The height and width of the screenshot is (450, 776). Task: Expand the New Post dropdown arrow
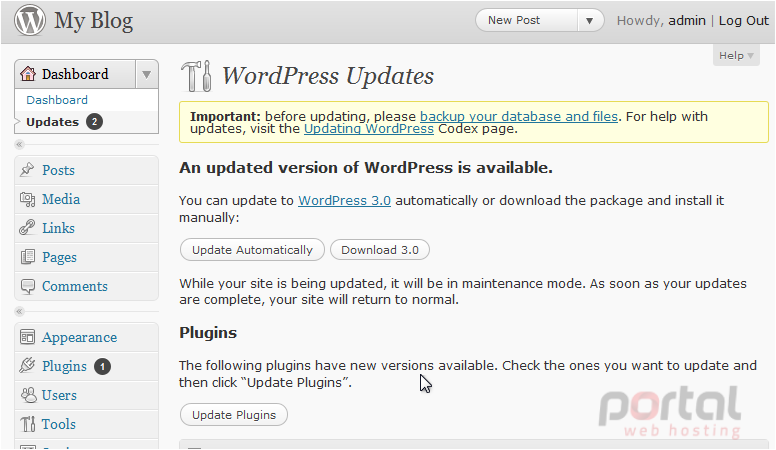point(589,21)
